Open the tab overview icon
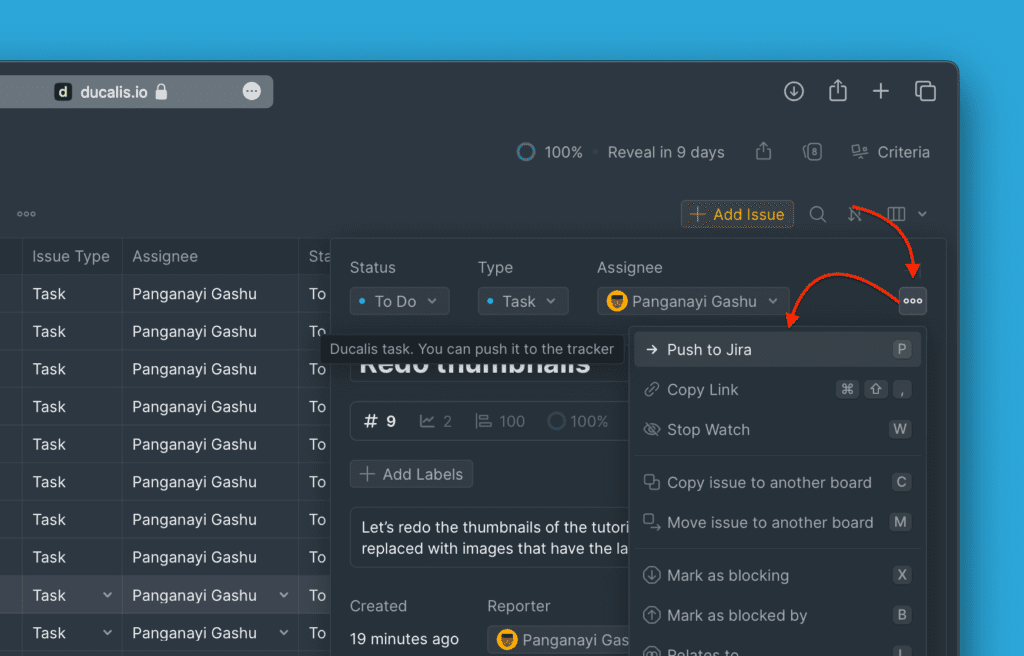Screen dimensions: 1024x656 (925, 92)
